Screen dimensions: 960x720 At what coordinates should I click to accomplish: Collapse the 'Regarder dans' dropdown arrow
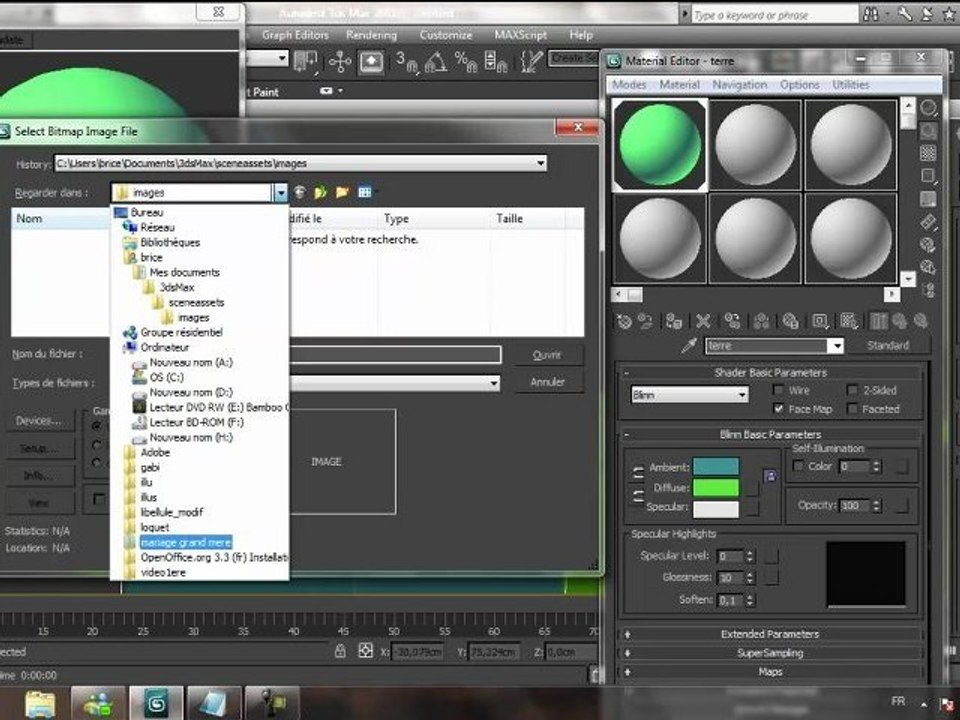280,193
